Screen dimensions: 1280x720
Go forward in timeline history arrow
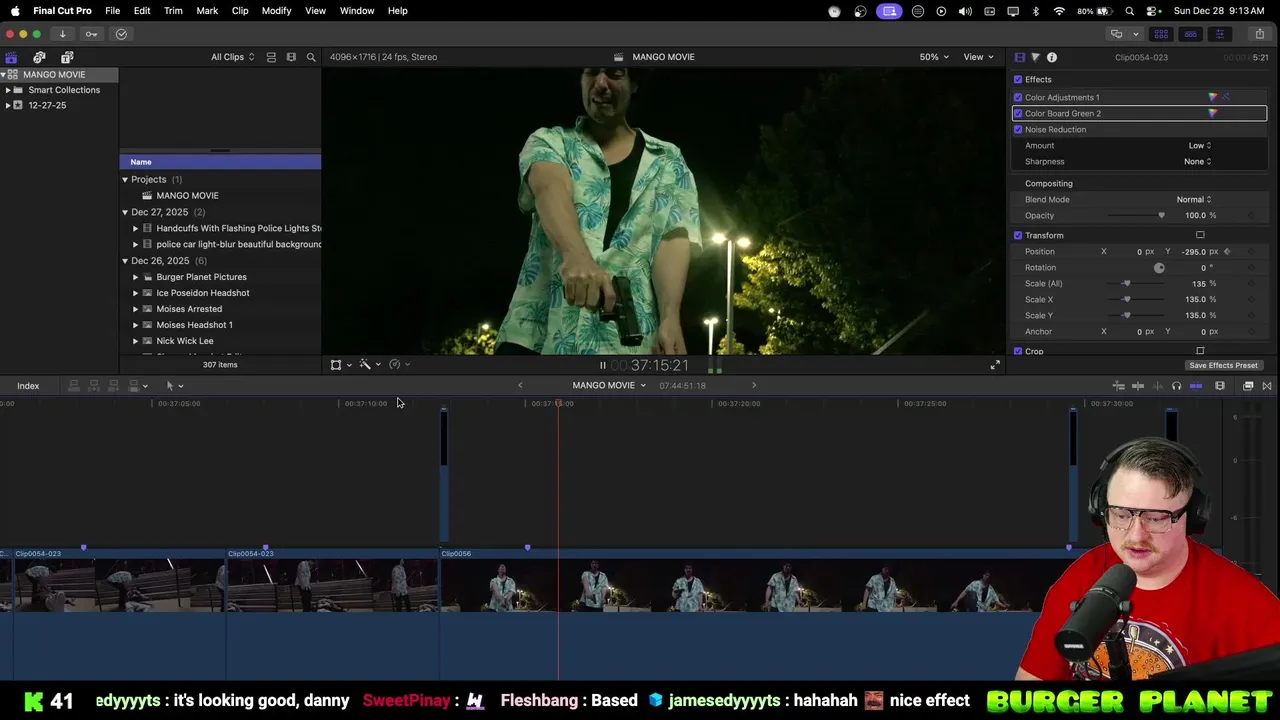point(754,385)
